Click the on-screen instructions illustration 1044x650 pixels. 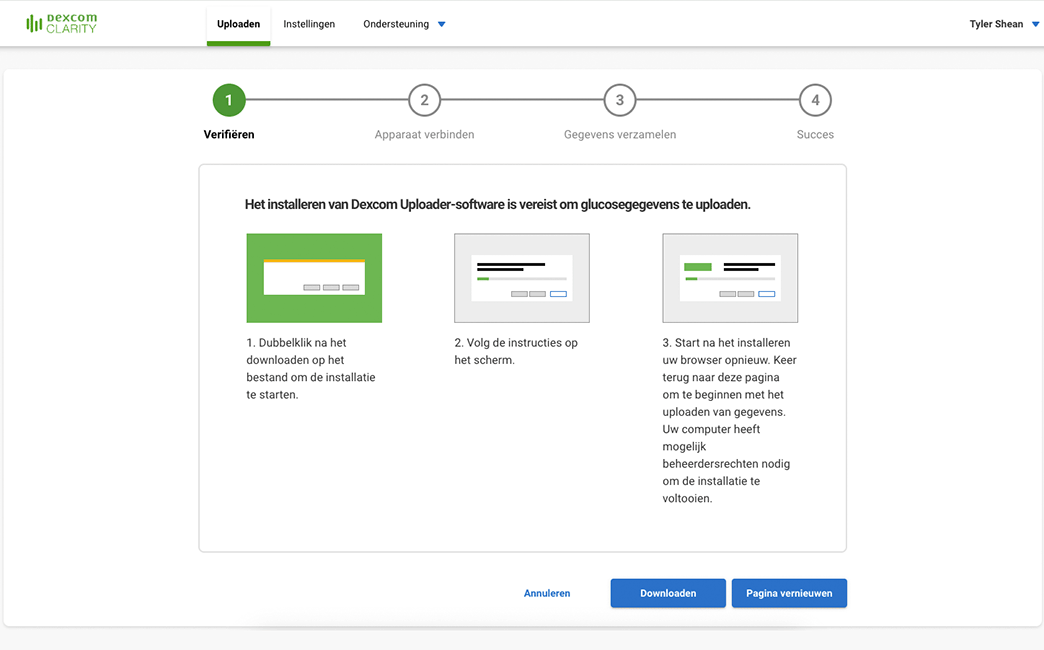(x=522, y=277)
